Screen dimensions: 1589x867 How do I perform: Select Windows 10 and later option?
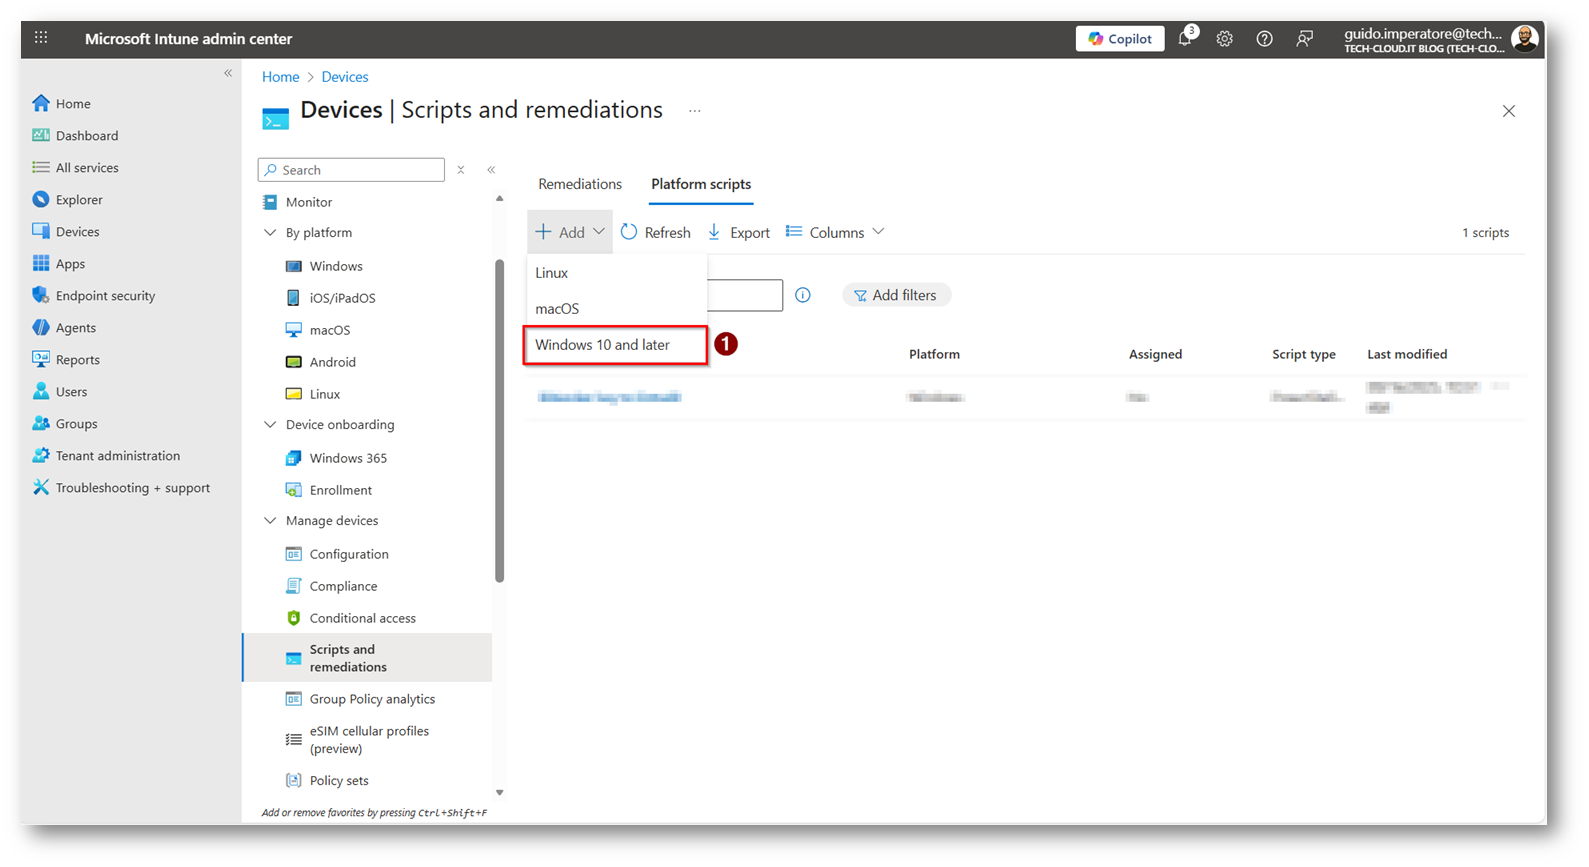[x=603, y=345]
